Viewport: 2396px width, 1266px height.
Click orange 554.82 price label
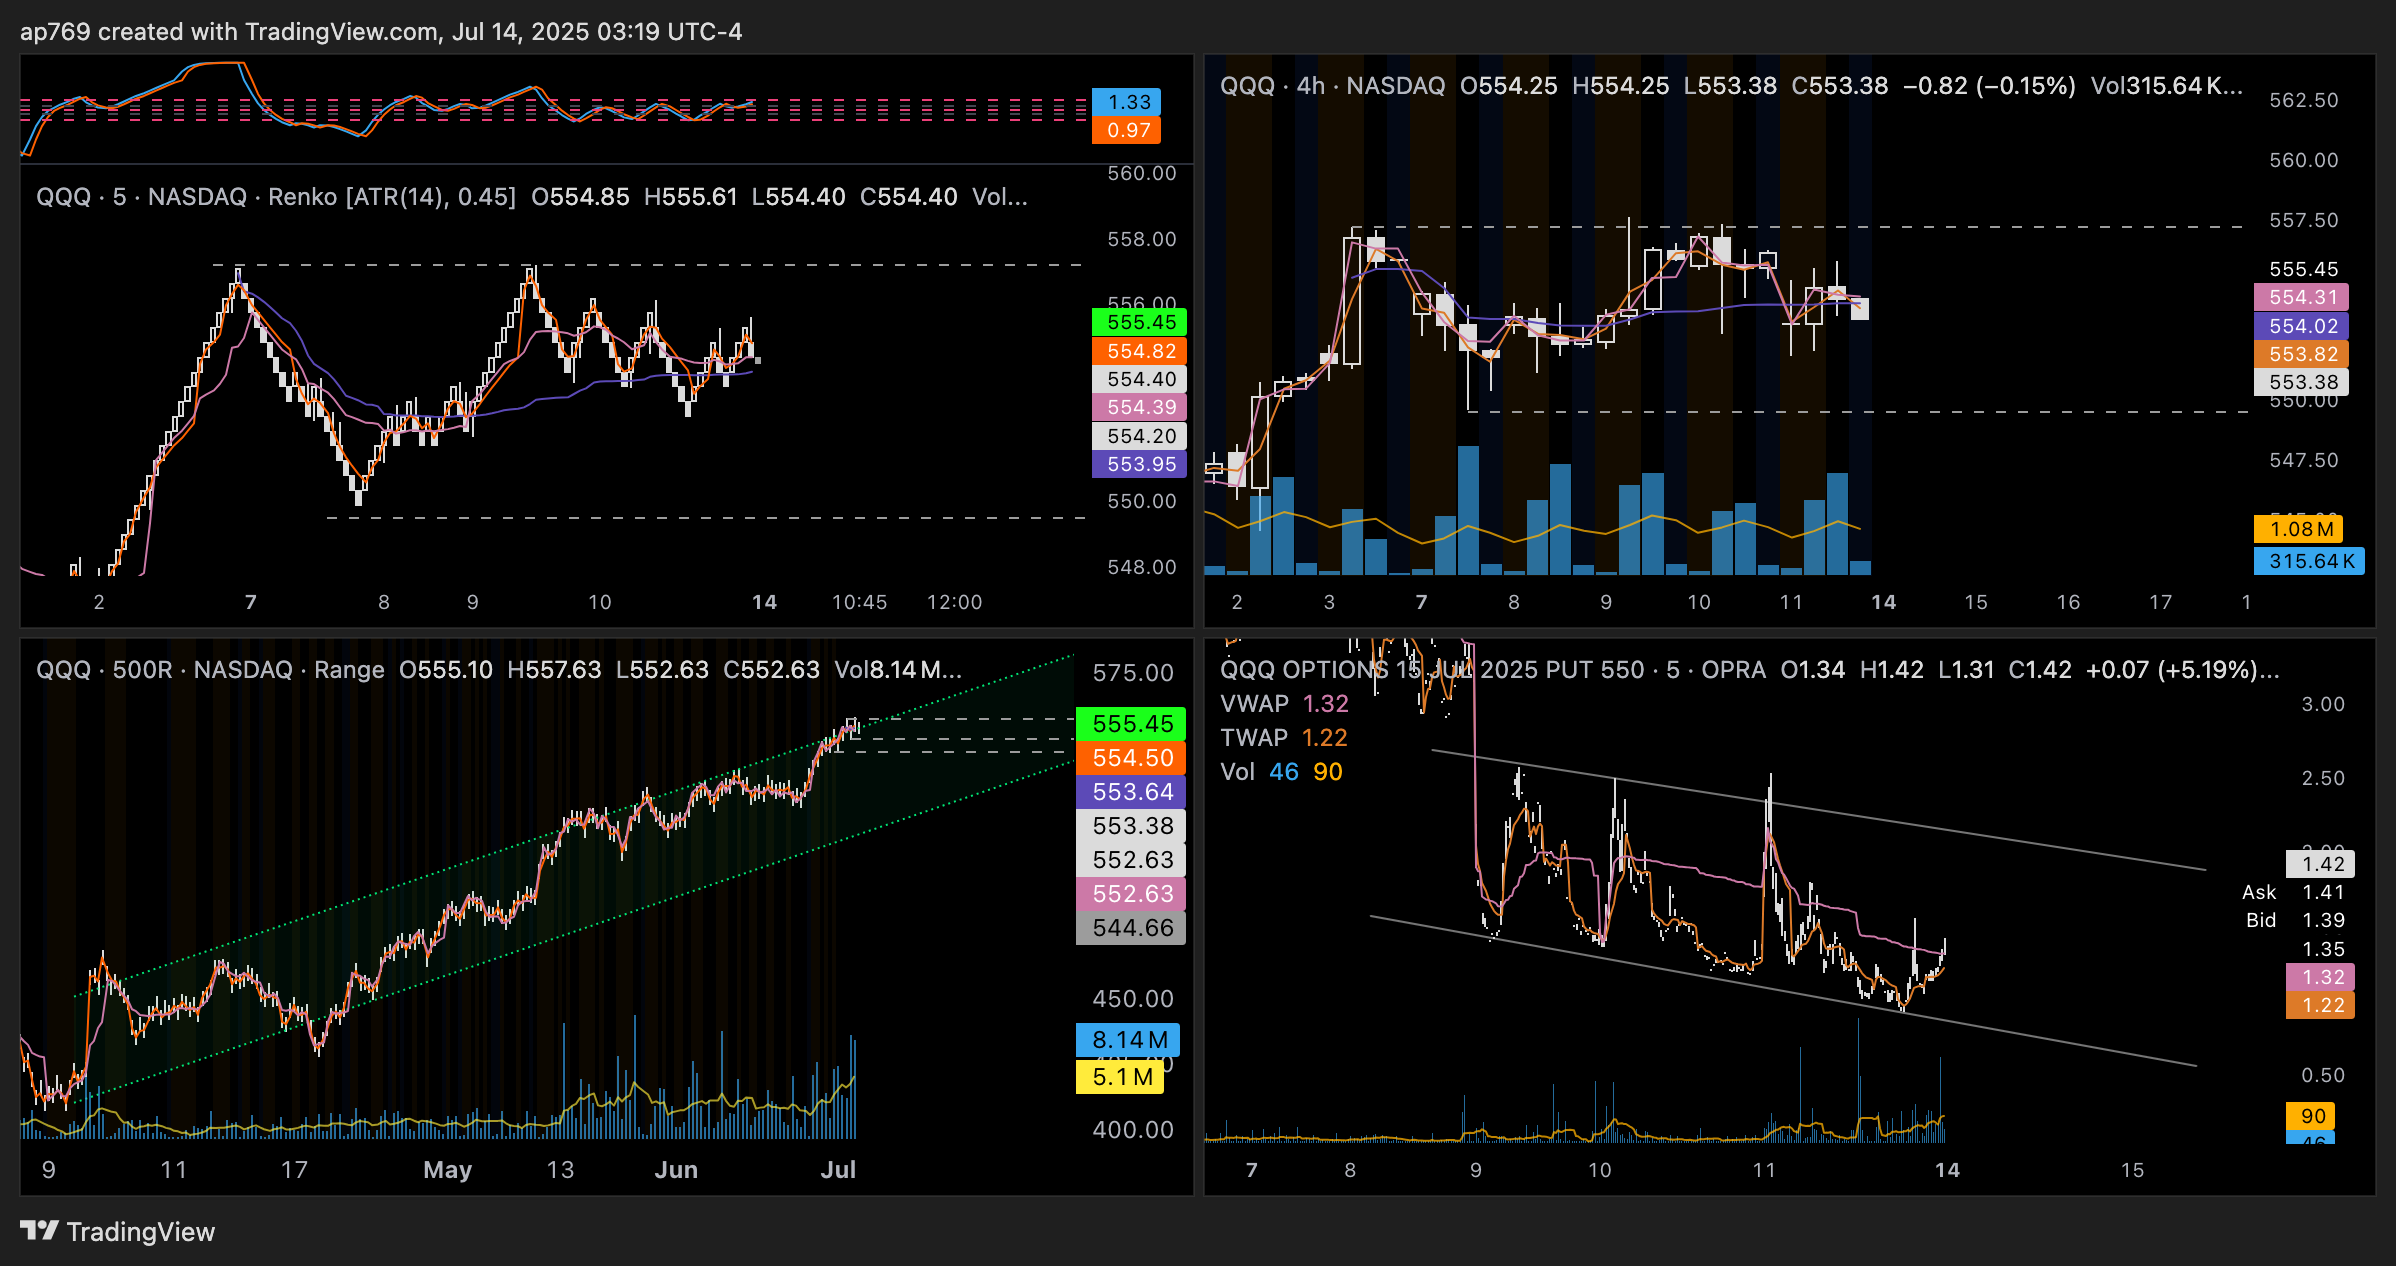coord(1140,351)
